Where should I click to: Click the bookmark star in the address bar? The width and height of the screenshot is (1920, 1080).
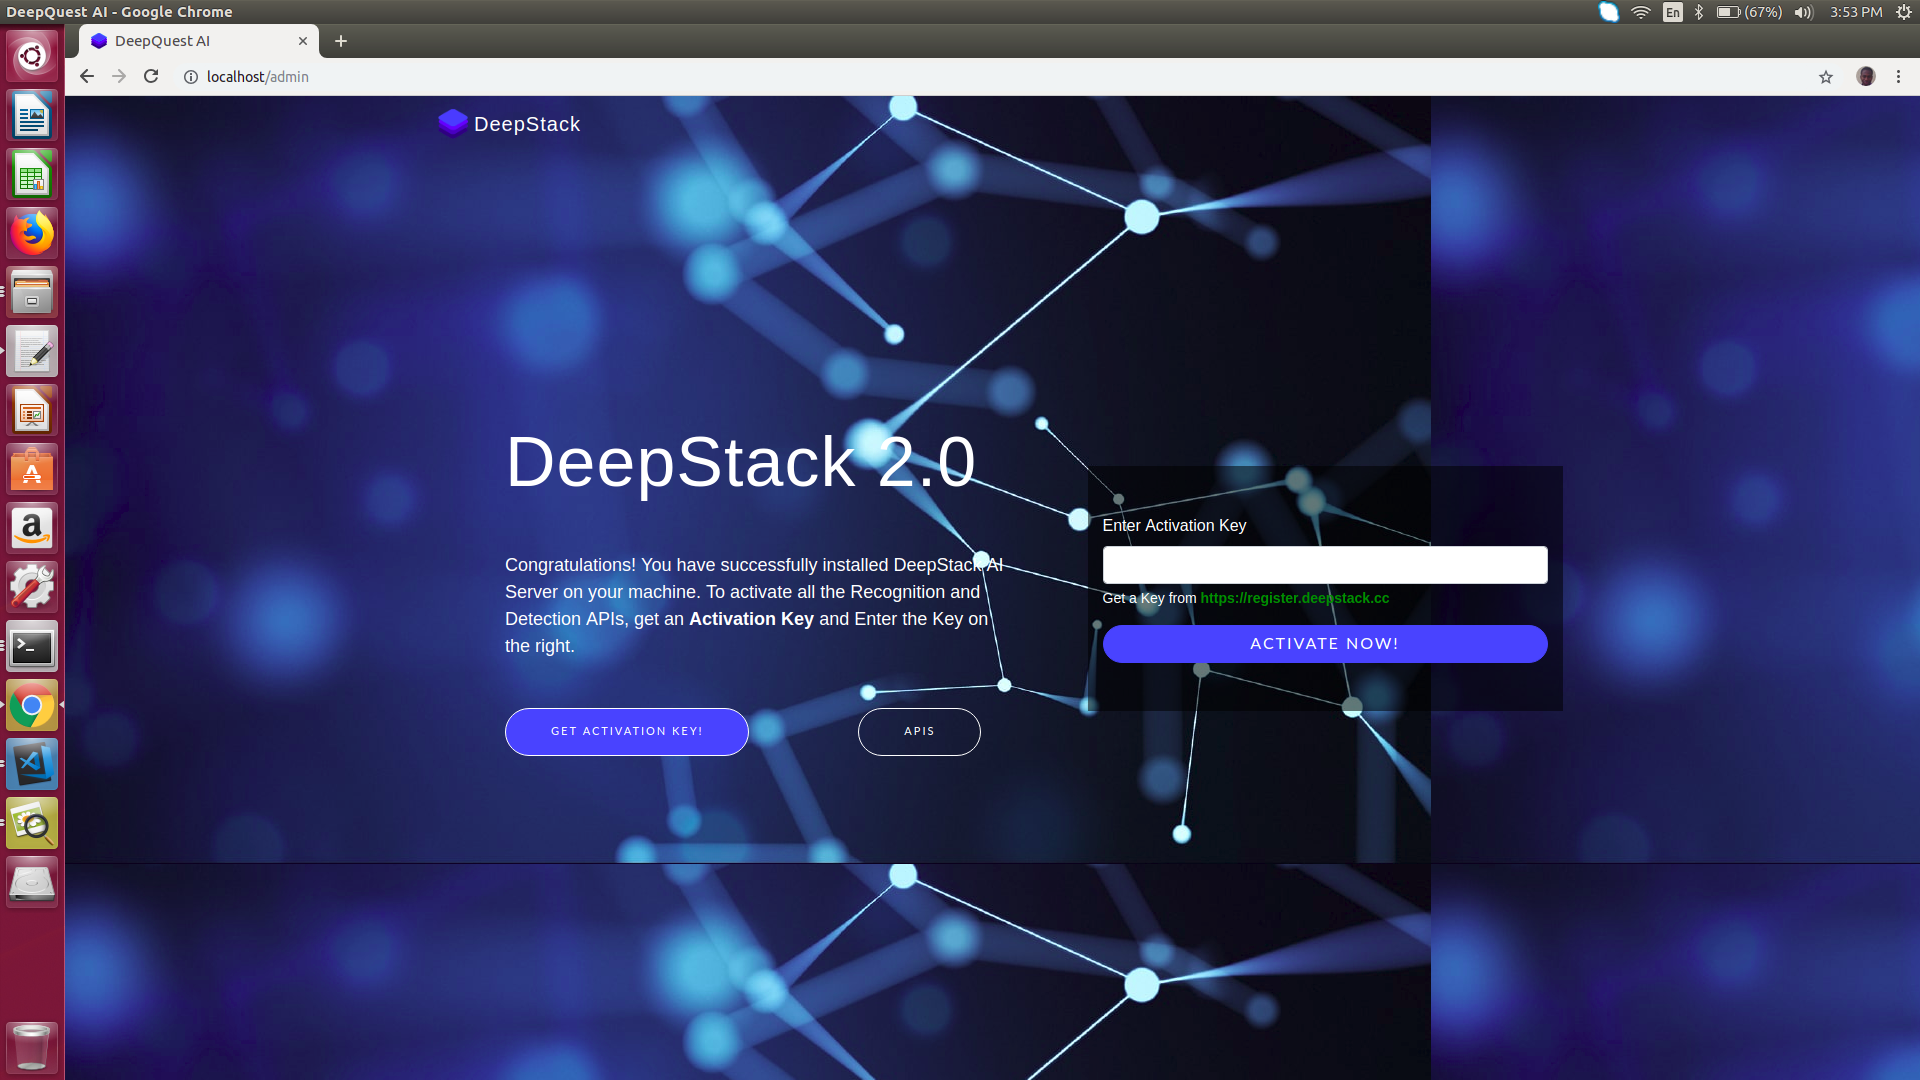1825,76
